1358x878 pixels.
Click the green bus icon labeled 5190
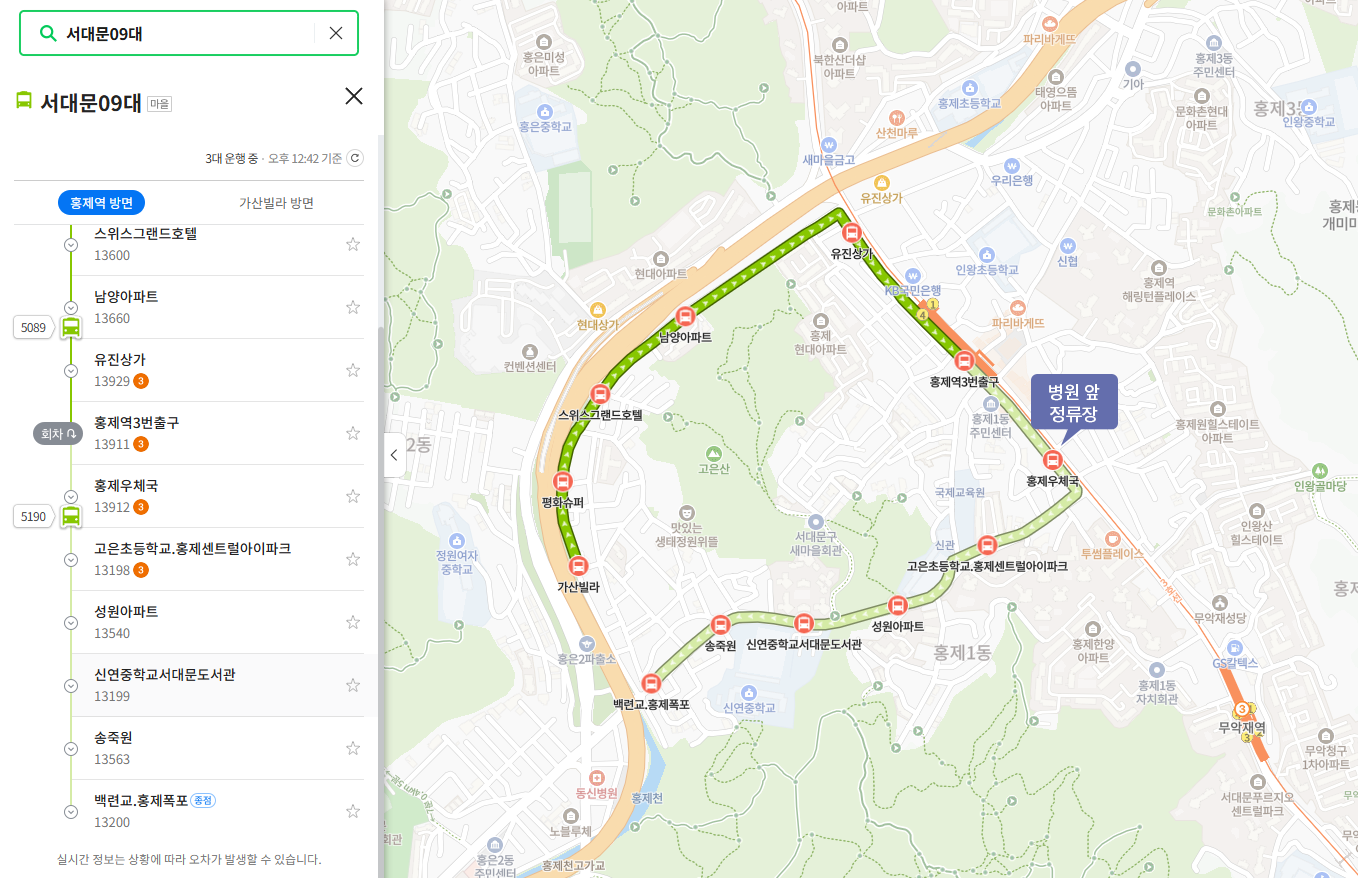coord(71,516)
